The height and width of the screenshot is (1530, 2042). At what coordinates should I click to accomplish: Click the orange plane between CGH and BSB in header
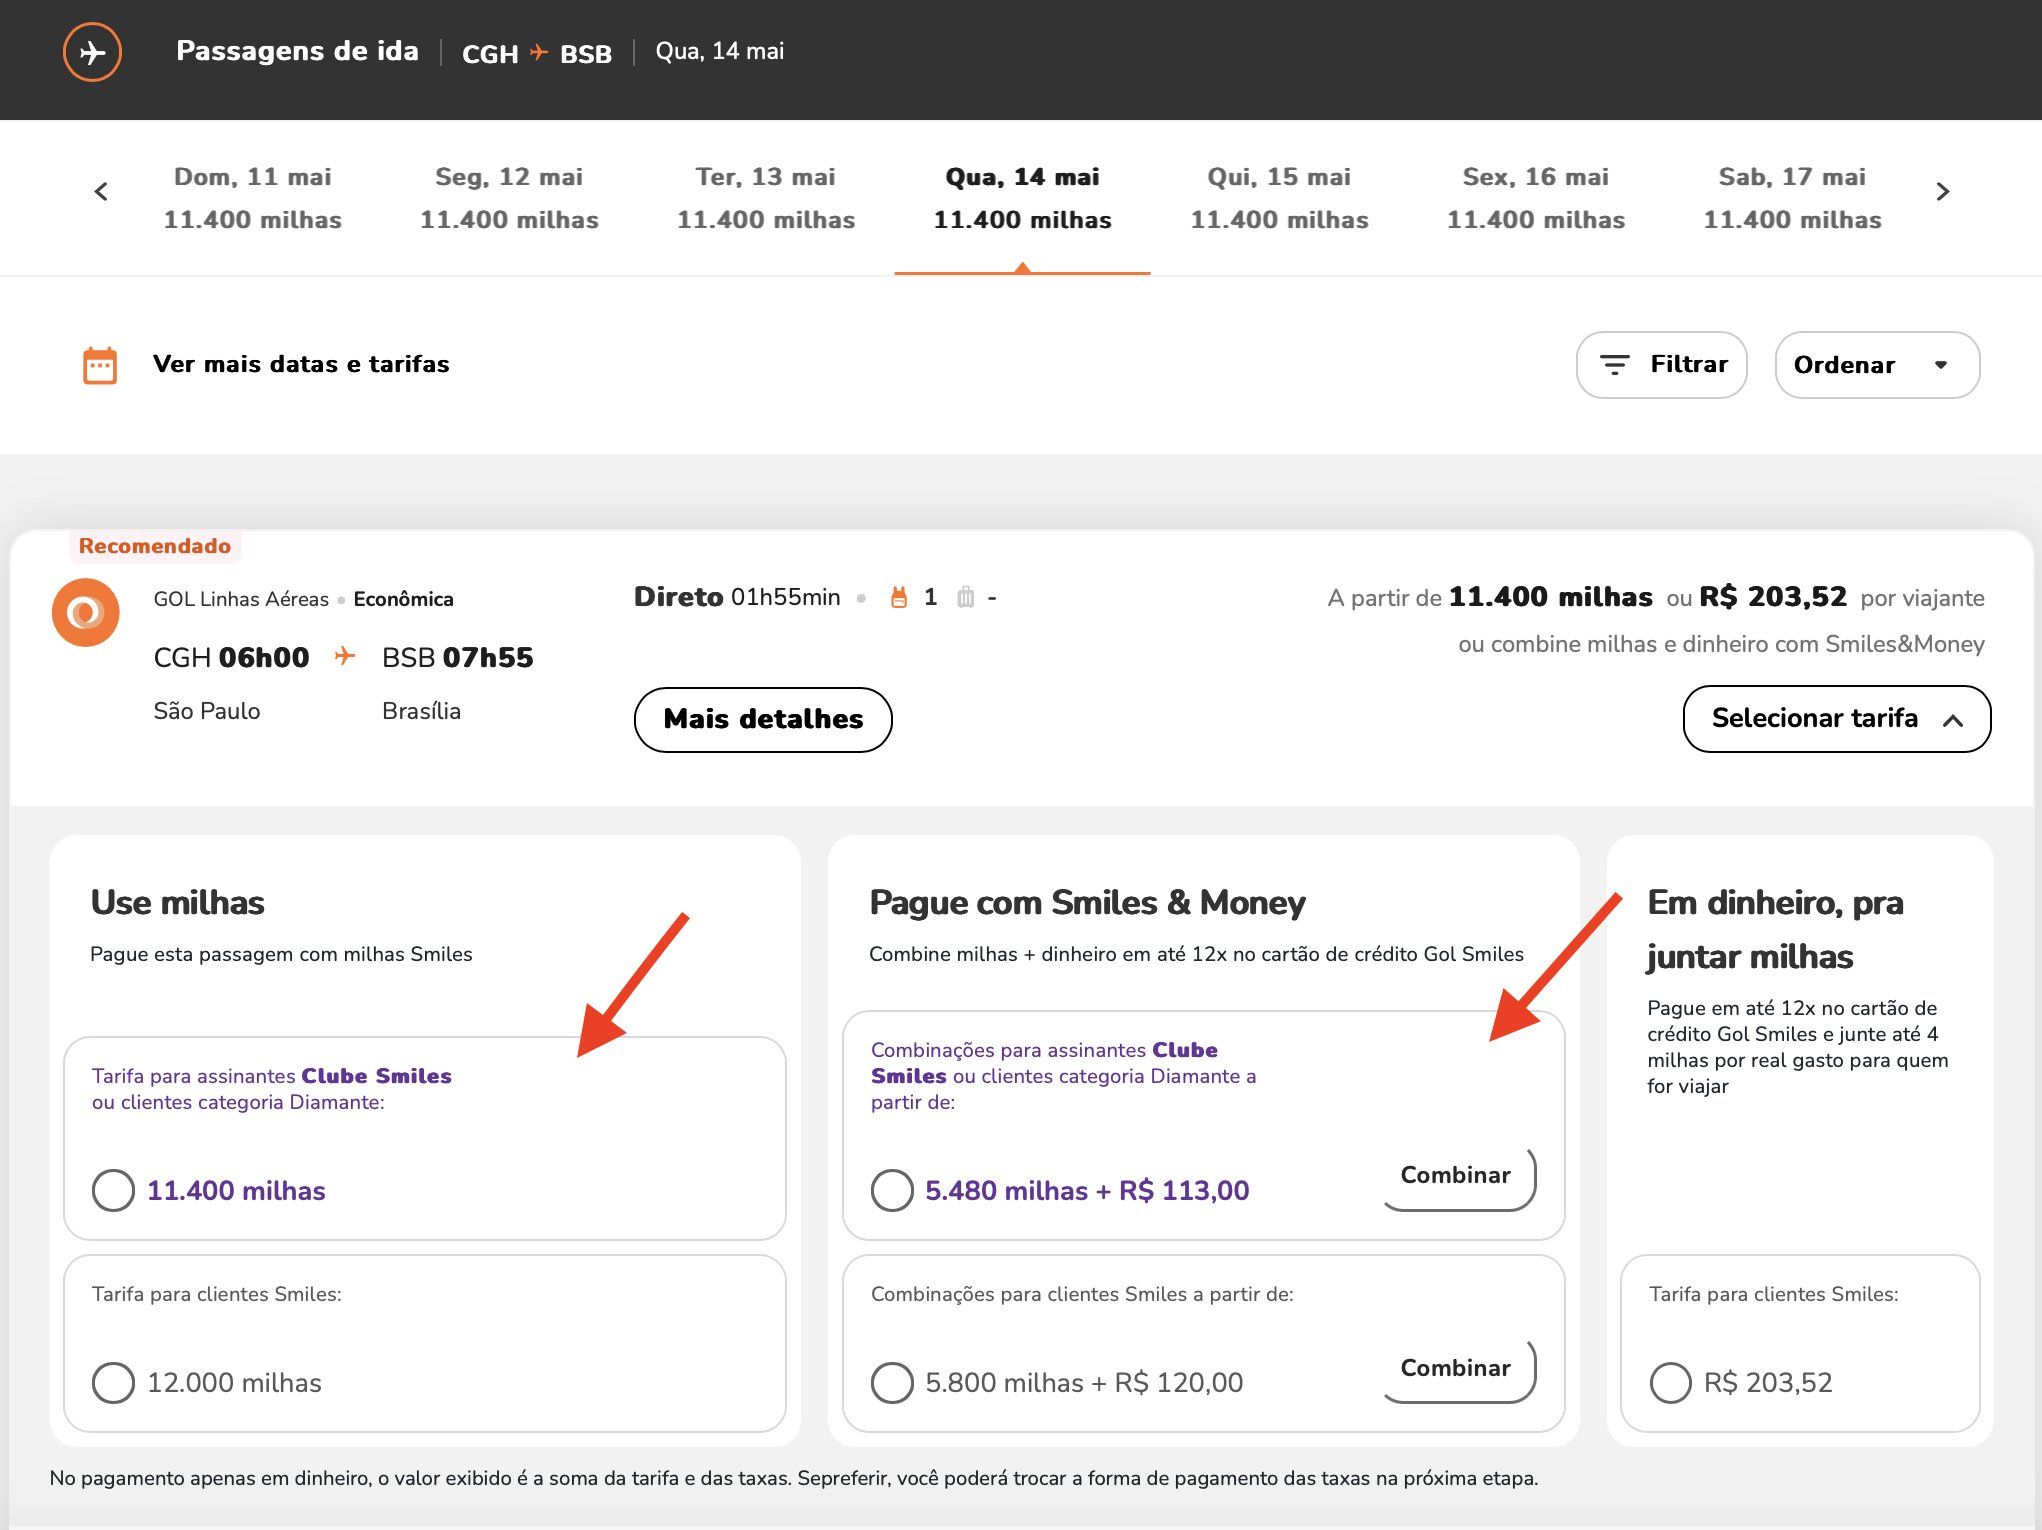[539, 52]
